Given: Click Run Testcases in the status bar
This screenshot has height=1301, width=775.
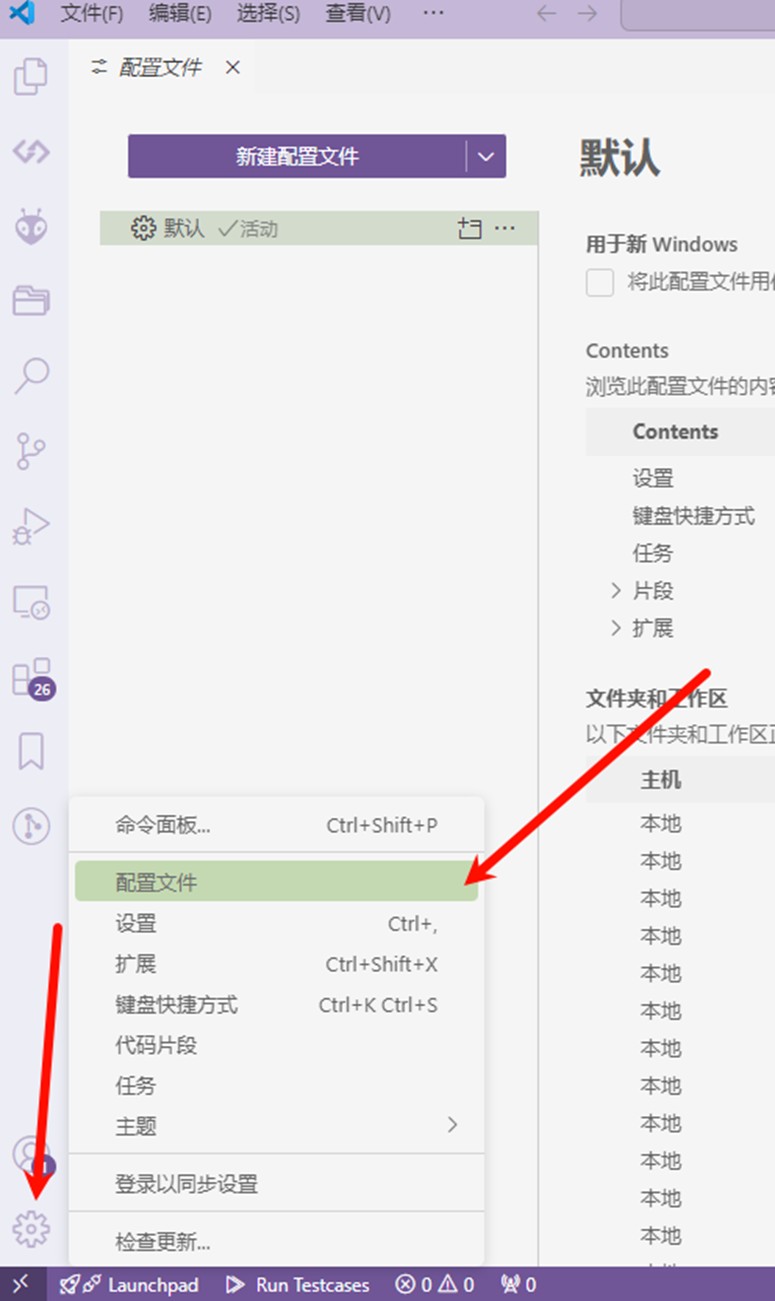Looking at the screenshot, I should (298, 1285).
